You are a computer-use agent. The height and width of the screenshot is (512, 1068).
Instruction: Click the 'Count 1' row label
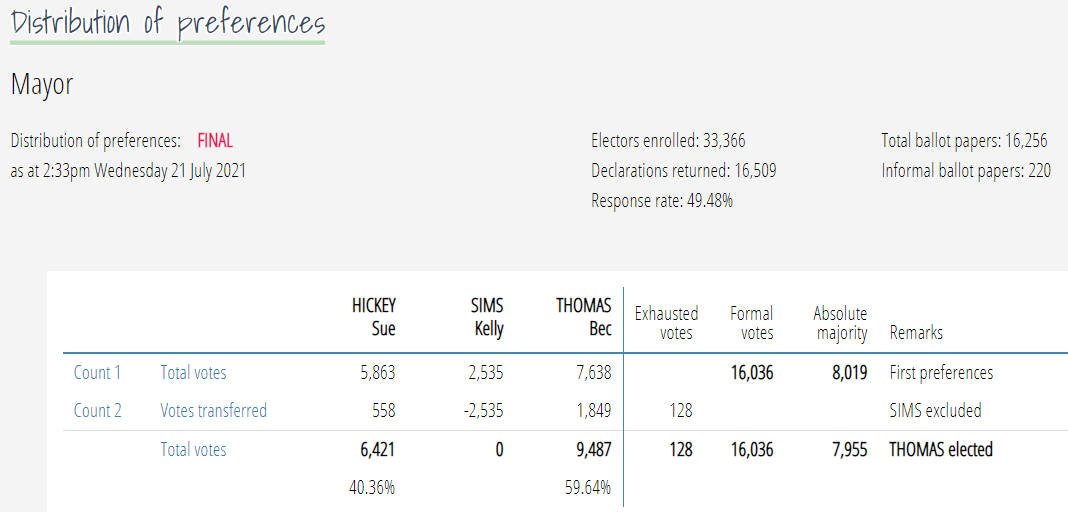pos(97,373)
